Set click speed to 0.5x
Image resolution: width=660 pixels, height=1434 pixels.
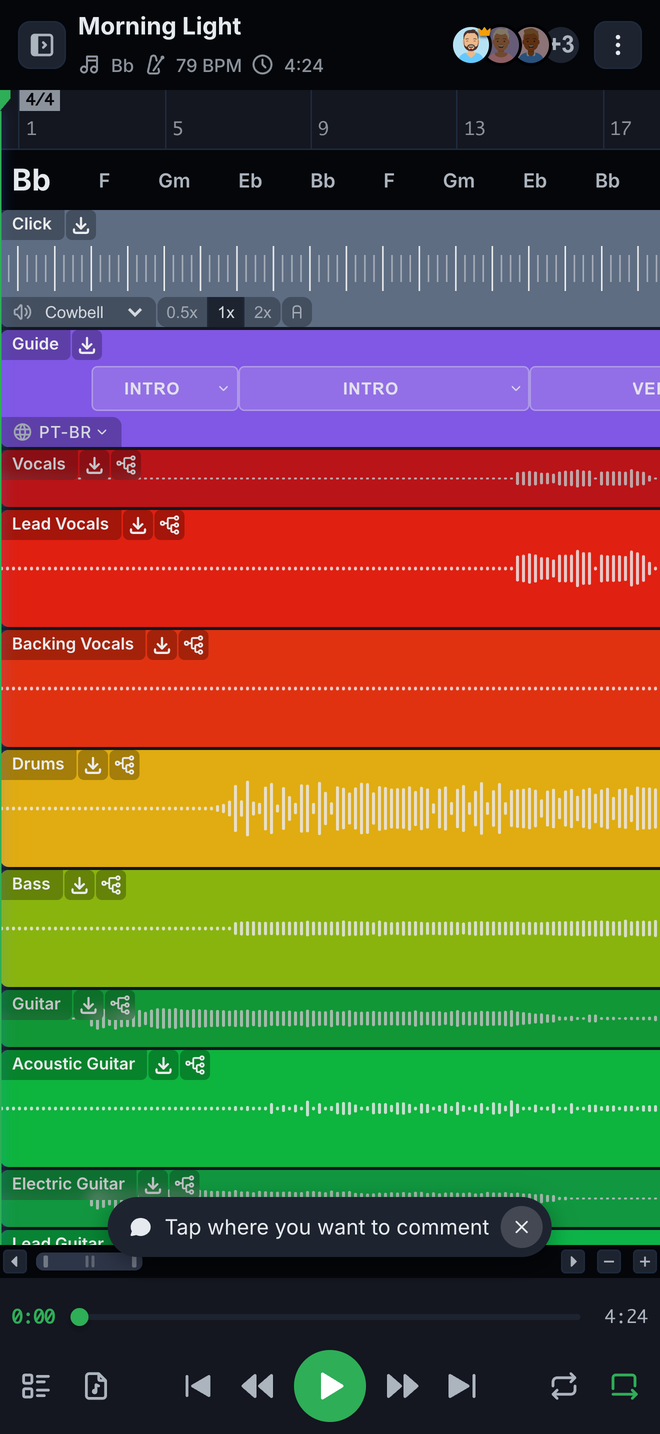[x=182, y=313]
